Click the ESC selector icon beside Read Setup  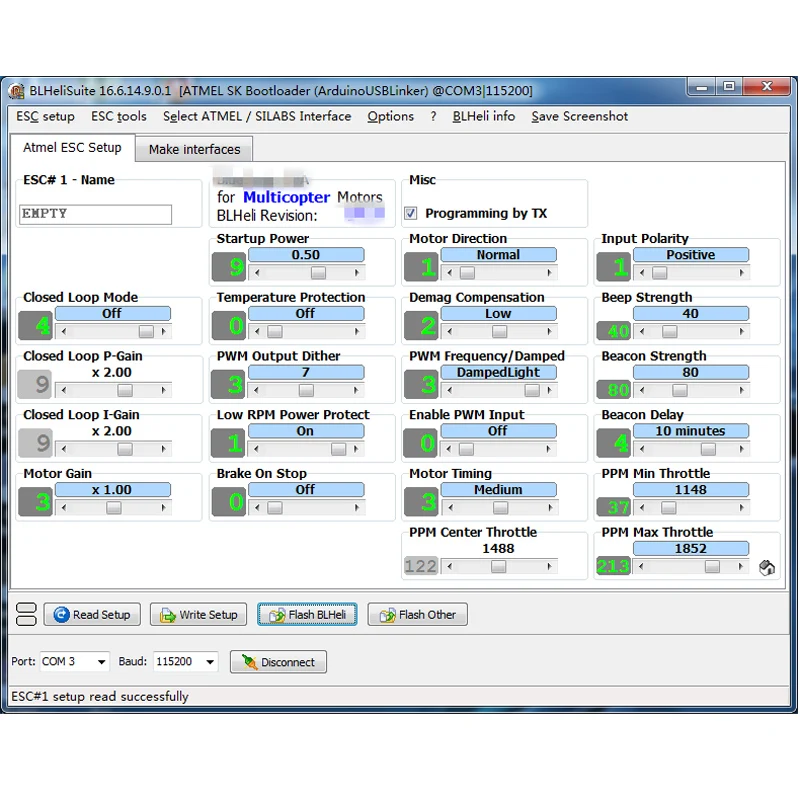26,614
